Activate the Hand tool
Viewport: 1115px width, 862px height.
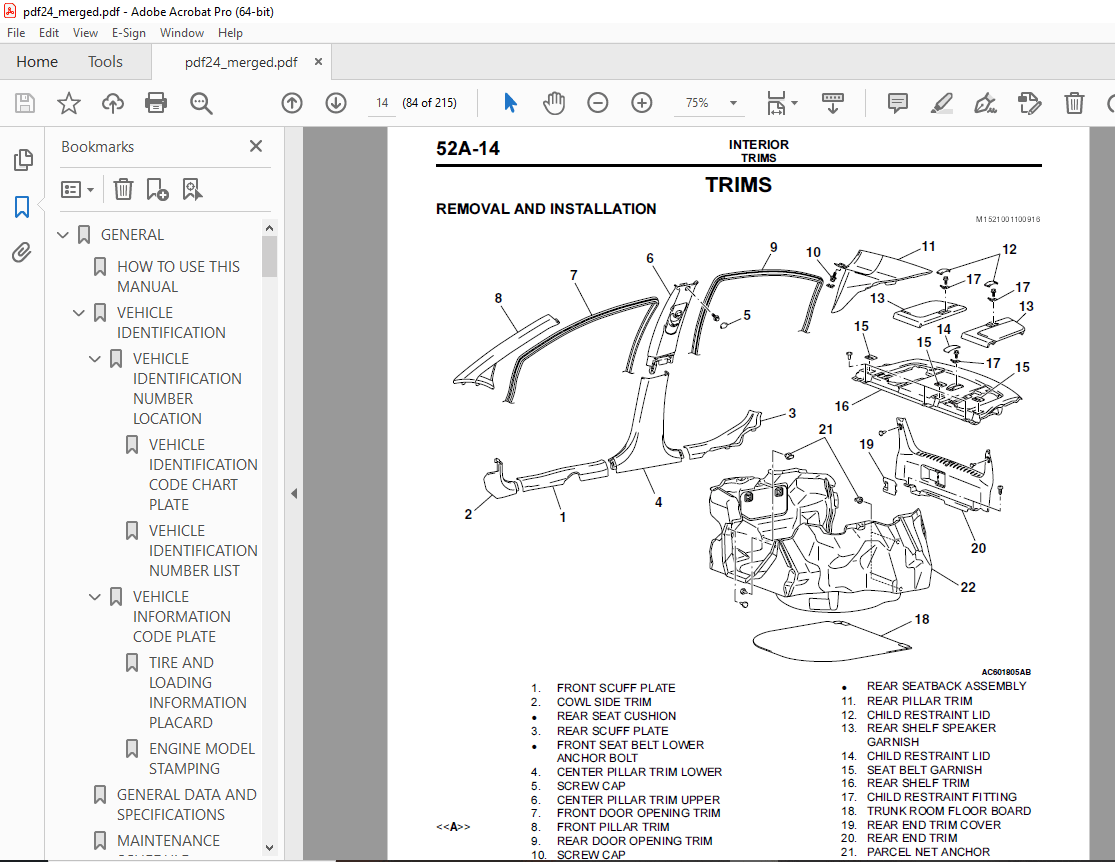tap(553, 103)
